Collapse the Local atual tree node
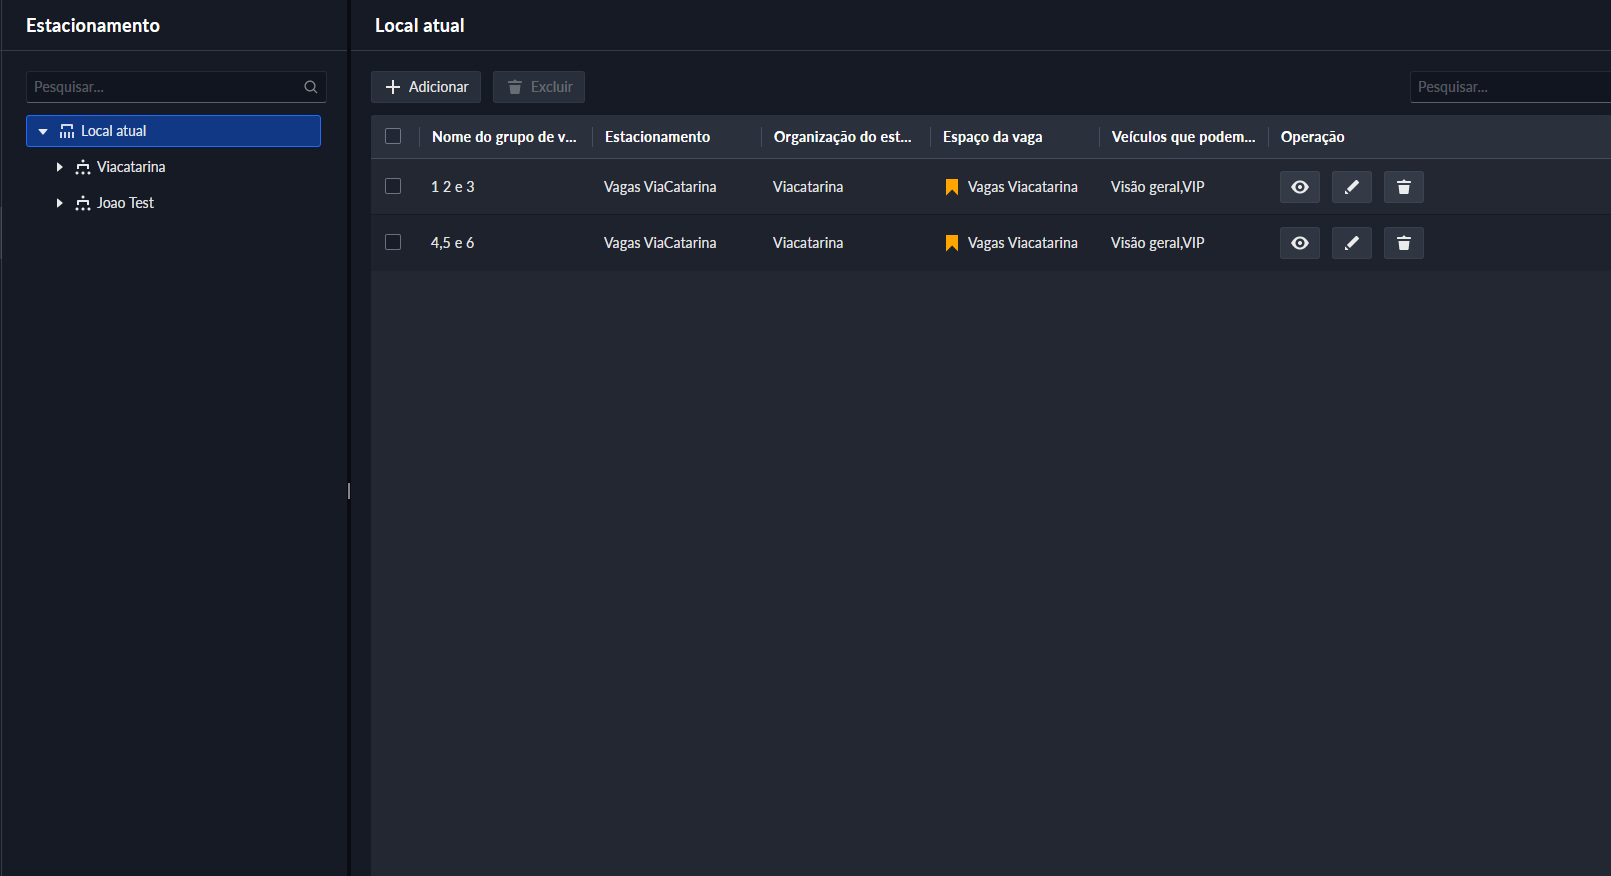Image resolution: width=1611 pixels, height=876 pixels. pyautogui.click(x=43, y=131)
